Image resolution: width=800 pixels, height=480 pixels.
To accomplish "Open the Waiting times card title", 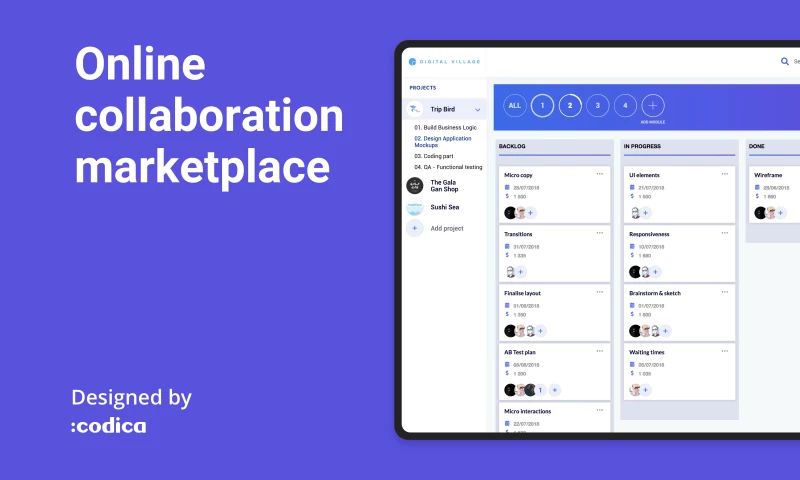I will pyautogui.click(x=647, y=352).
